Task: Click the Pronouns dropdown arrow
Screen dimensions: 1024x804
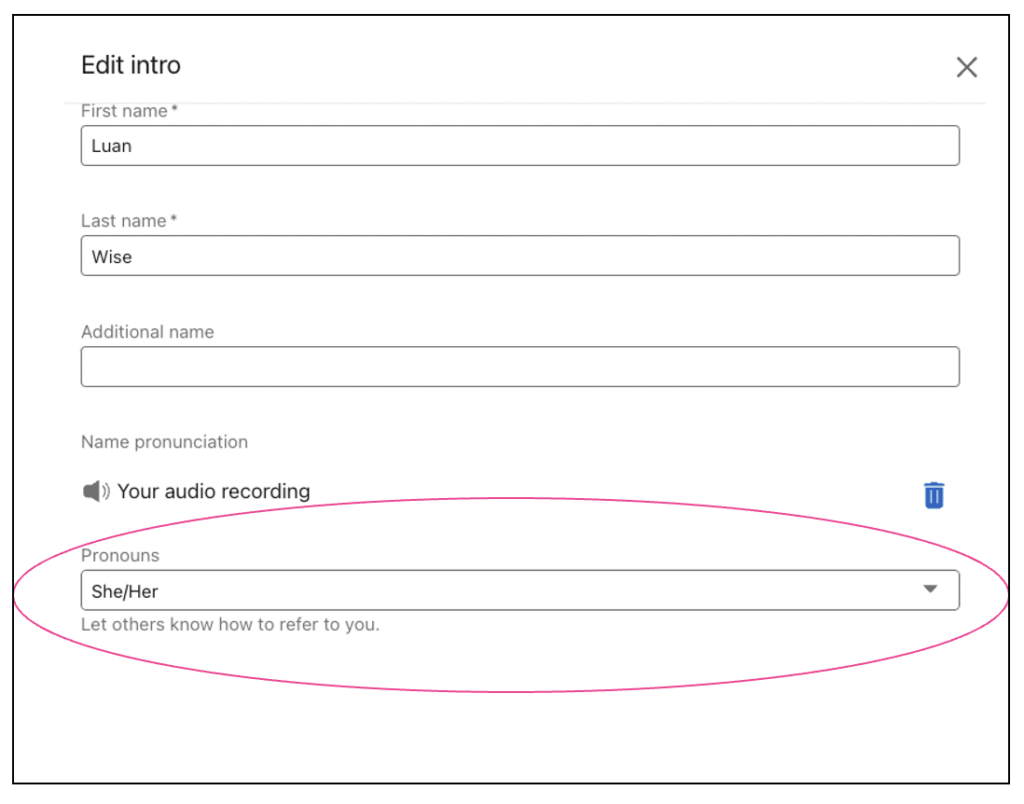Action: 931,589
